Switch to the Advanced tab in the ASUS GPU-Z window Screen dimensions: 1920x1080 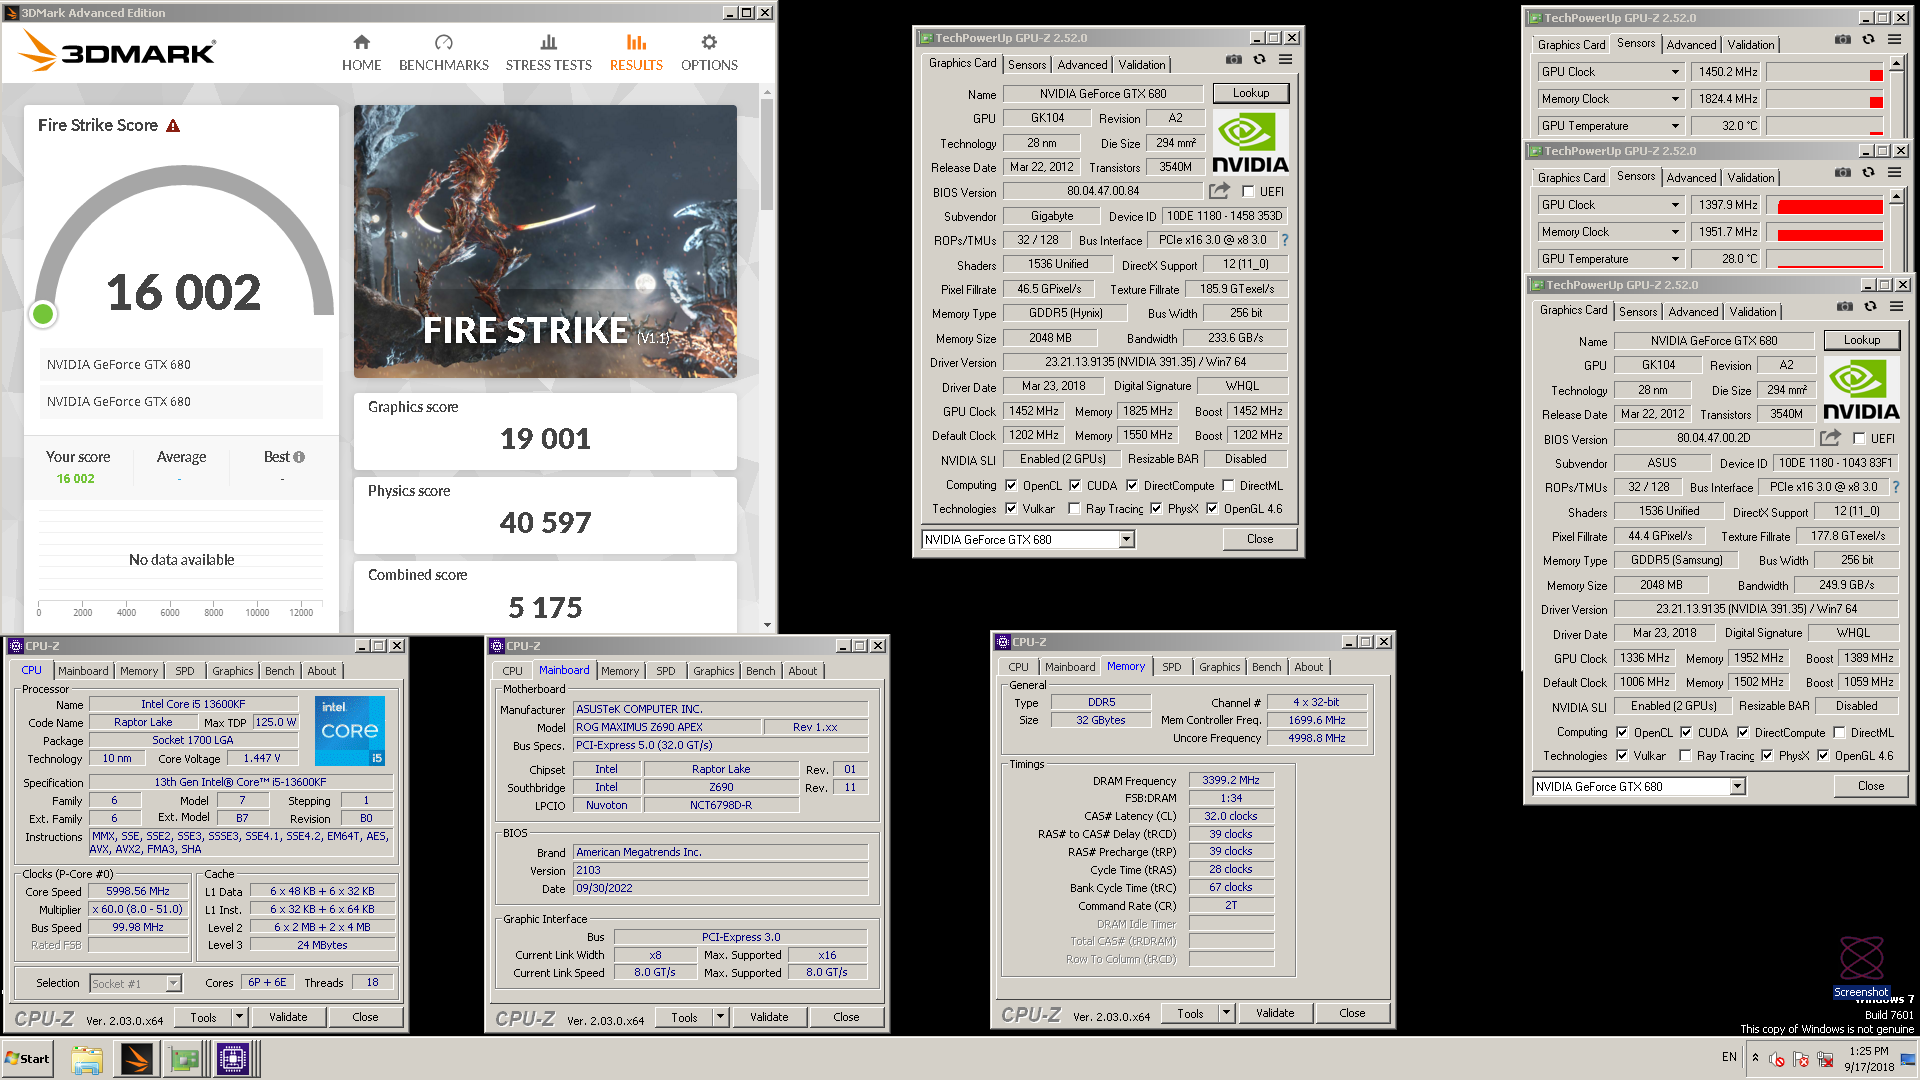tap(1693, 311)
